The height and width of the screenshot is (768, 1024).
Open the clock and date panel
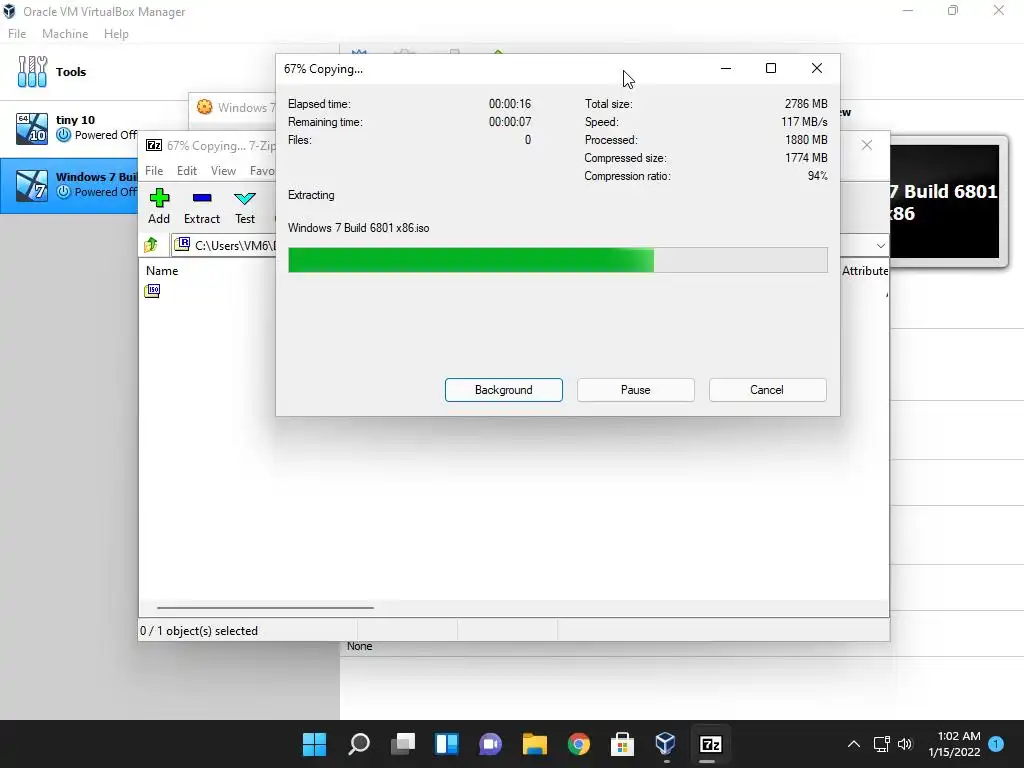coord(954,744)
